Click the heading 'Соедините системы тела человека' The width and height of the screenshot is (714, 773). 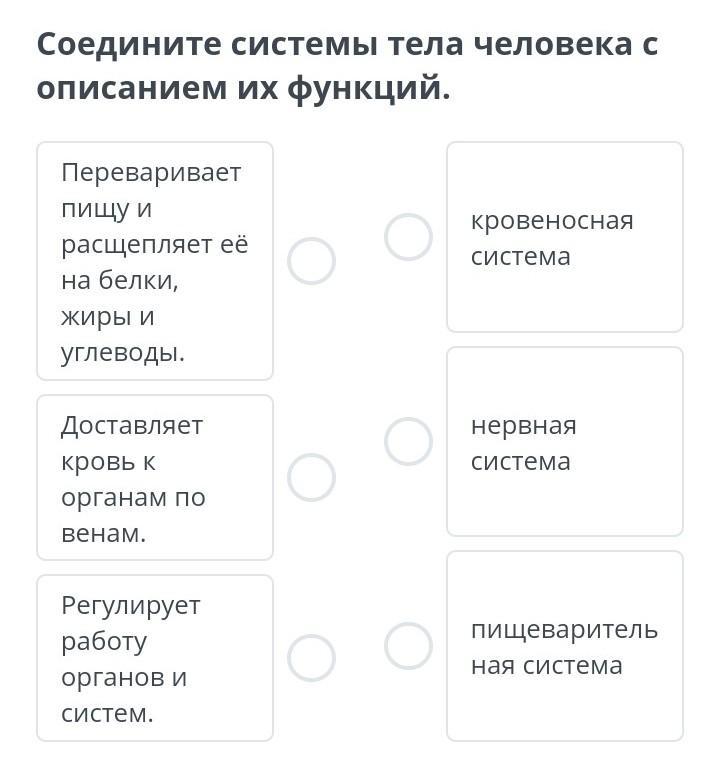[347, 46]
